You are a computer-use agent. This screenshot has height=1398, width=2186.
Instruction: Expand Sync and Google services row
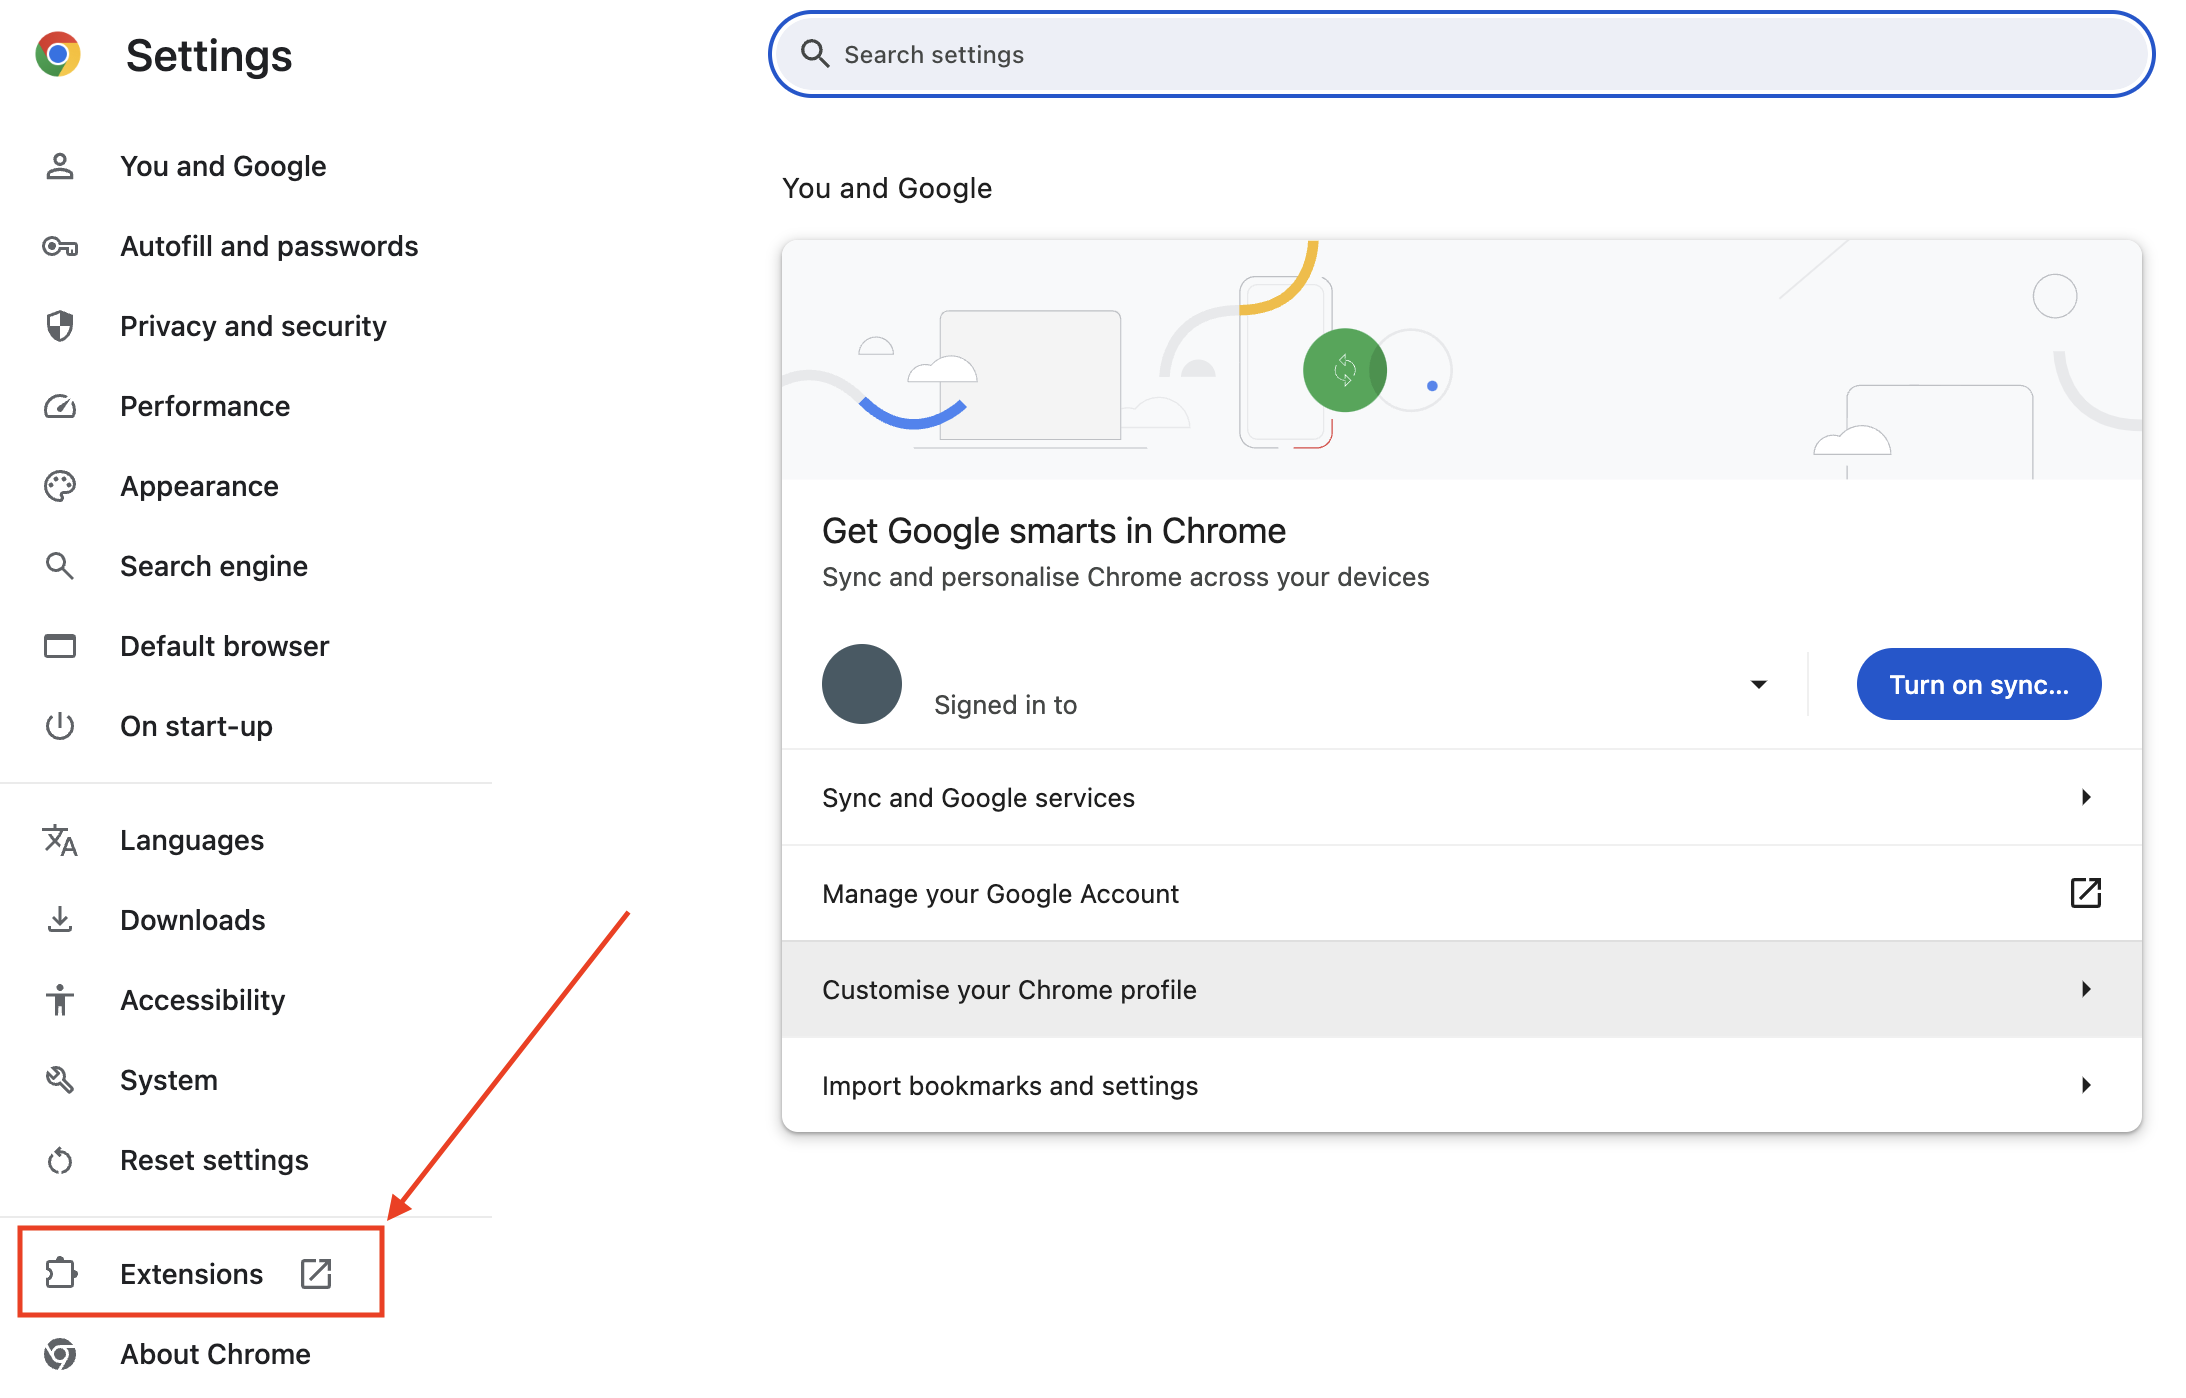(x=1460, y=798)
